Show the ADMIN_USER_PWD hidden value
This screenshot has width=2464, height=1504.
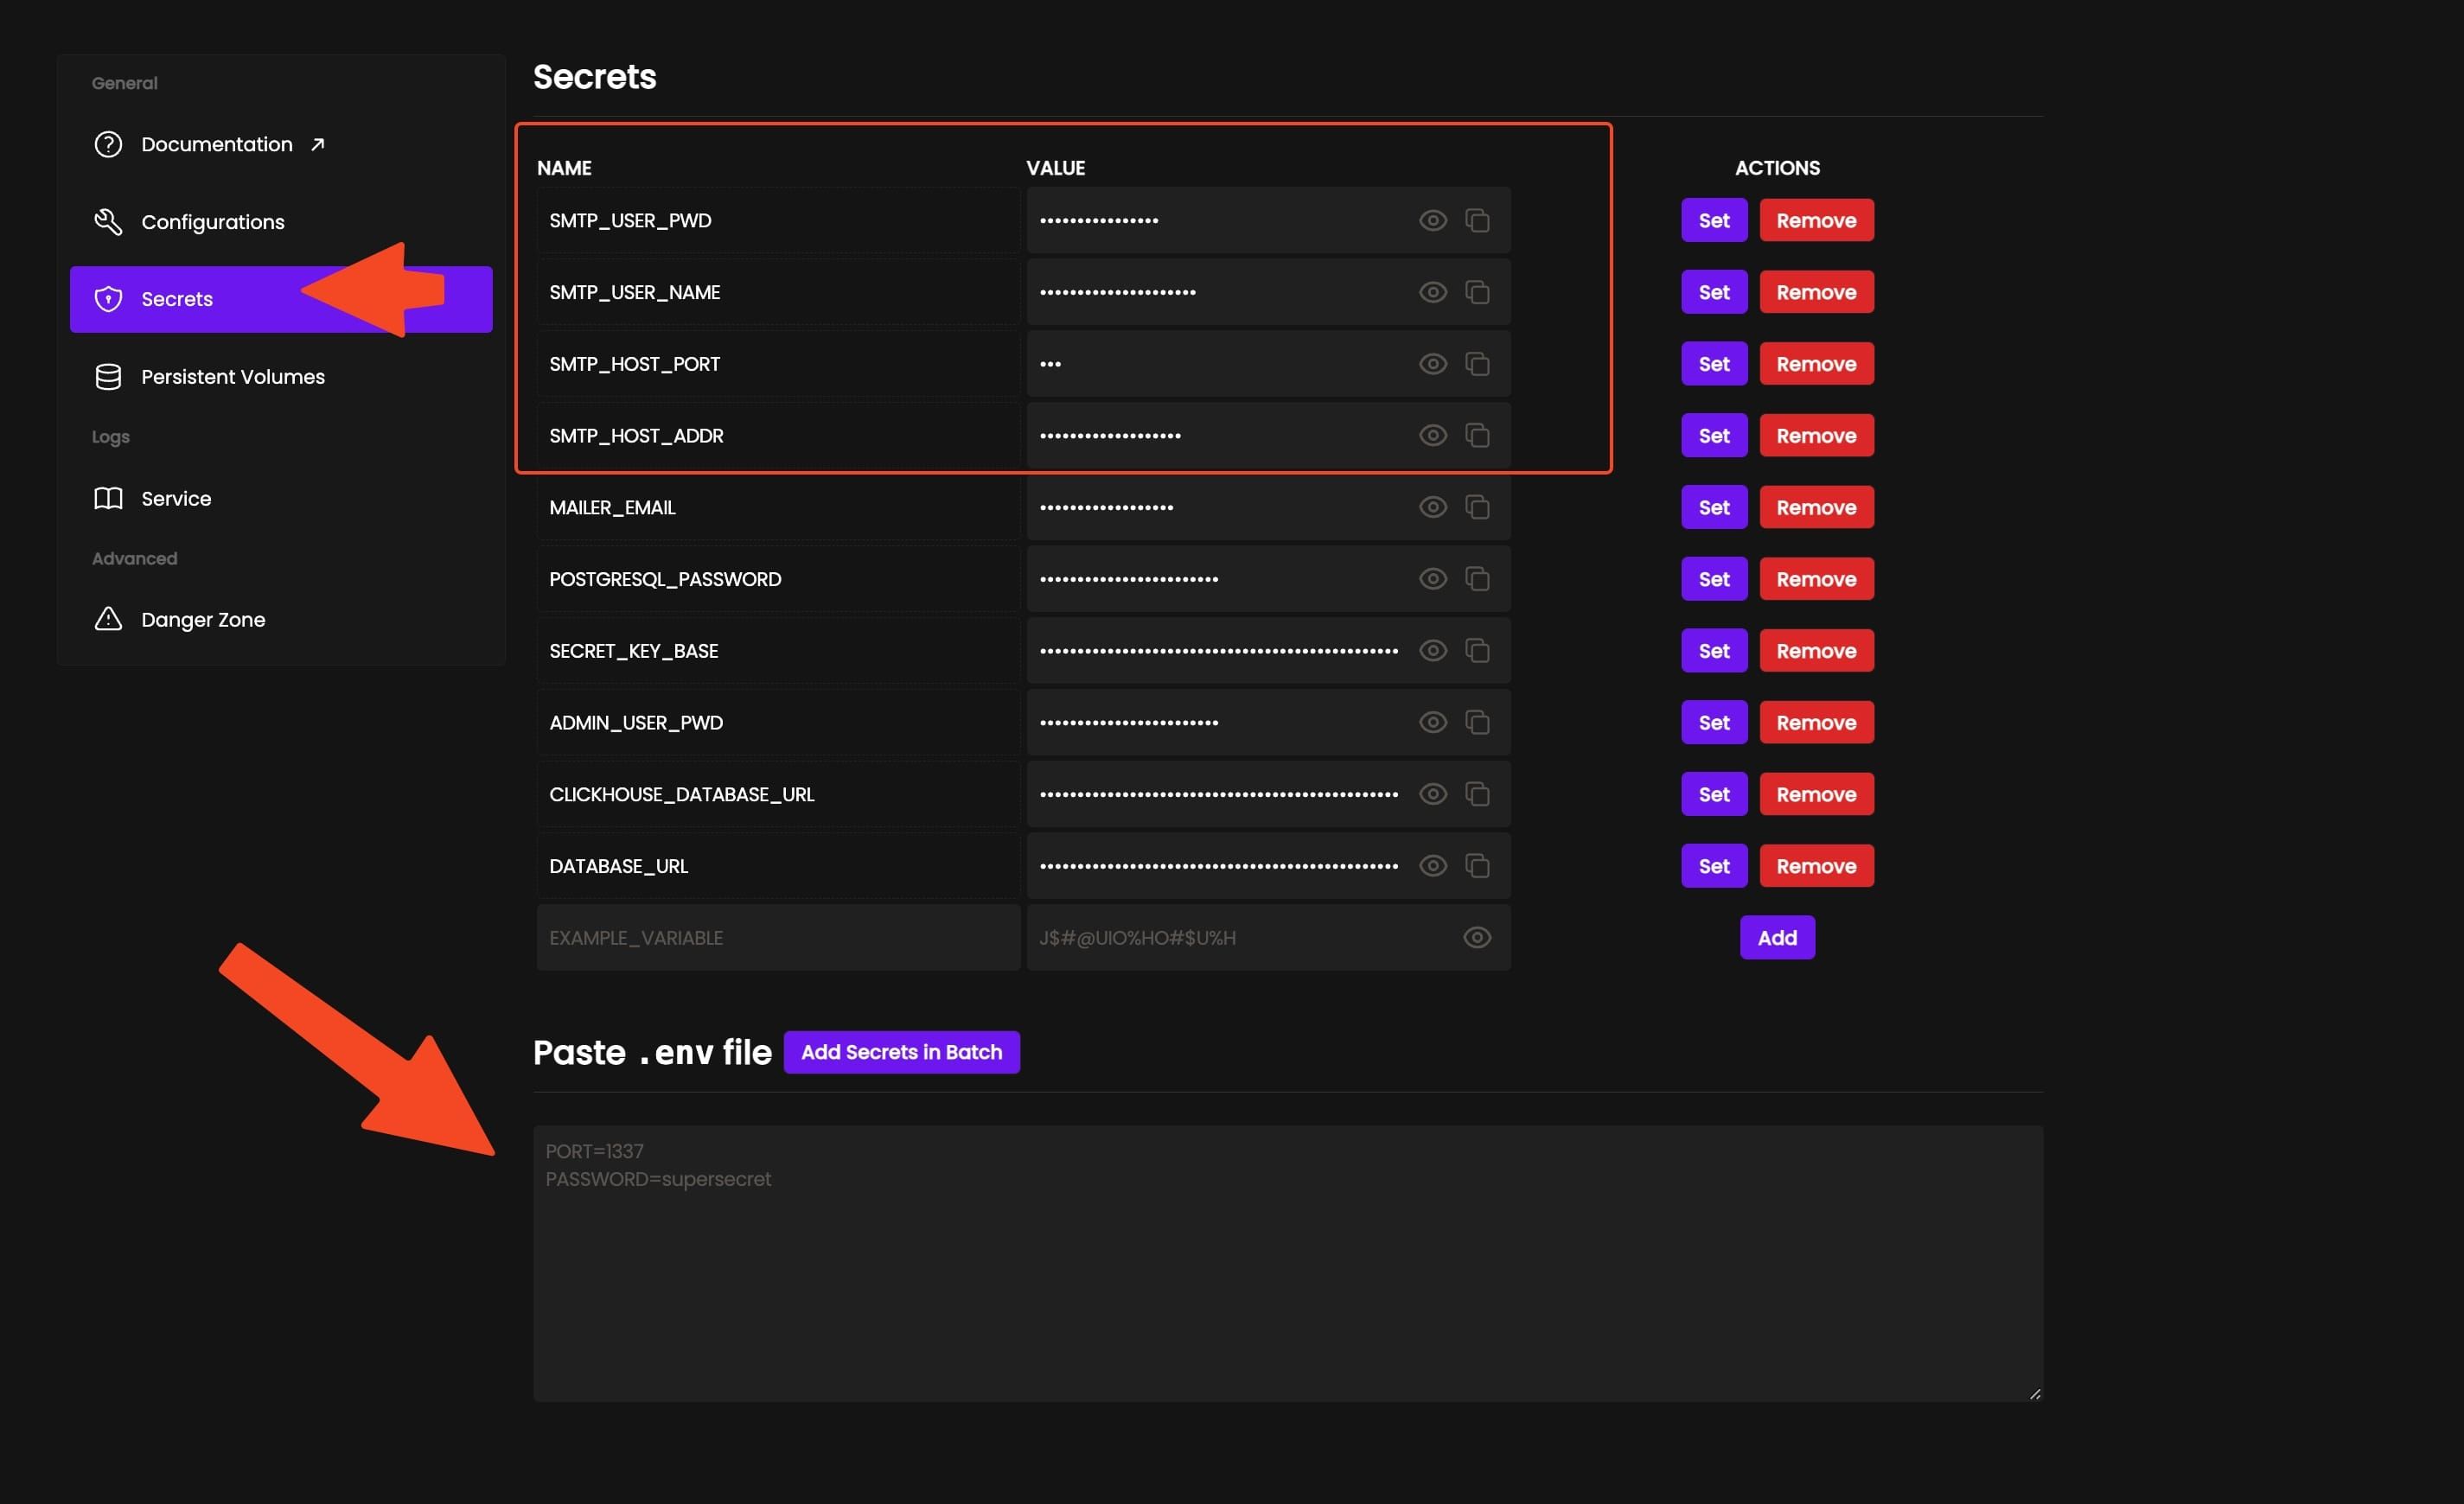[x=1432, y=722]
